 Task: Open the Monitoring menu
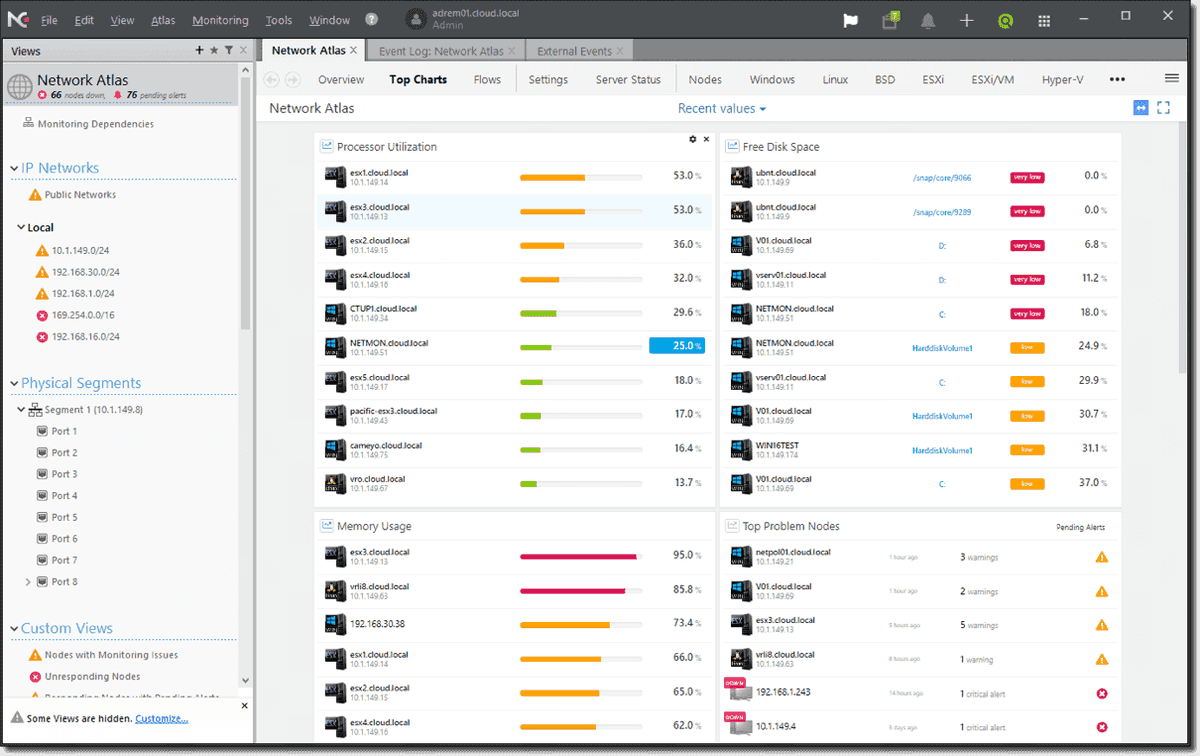[220, 20]
